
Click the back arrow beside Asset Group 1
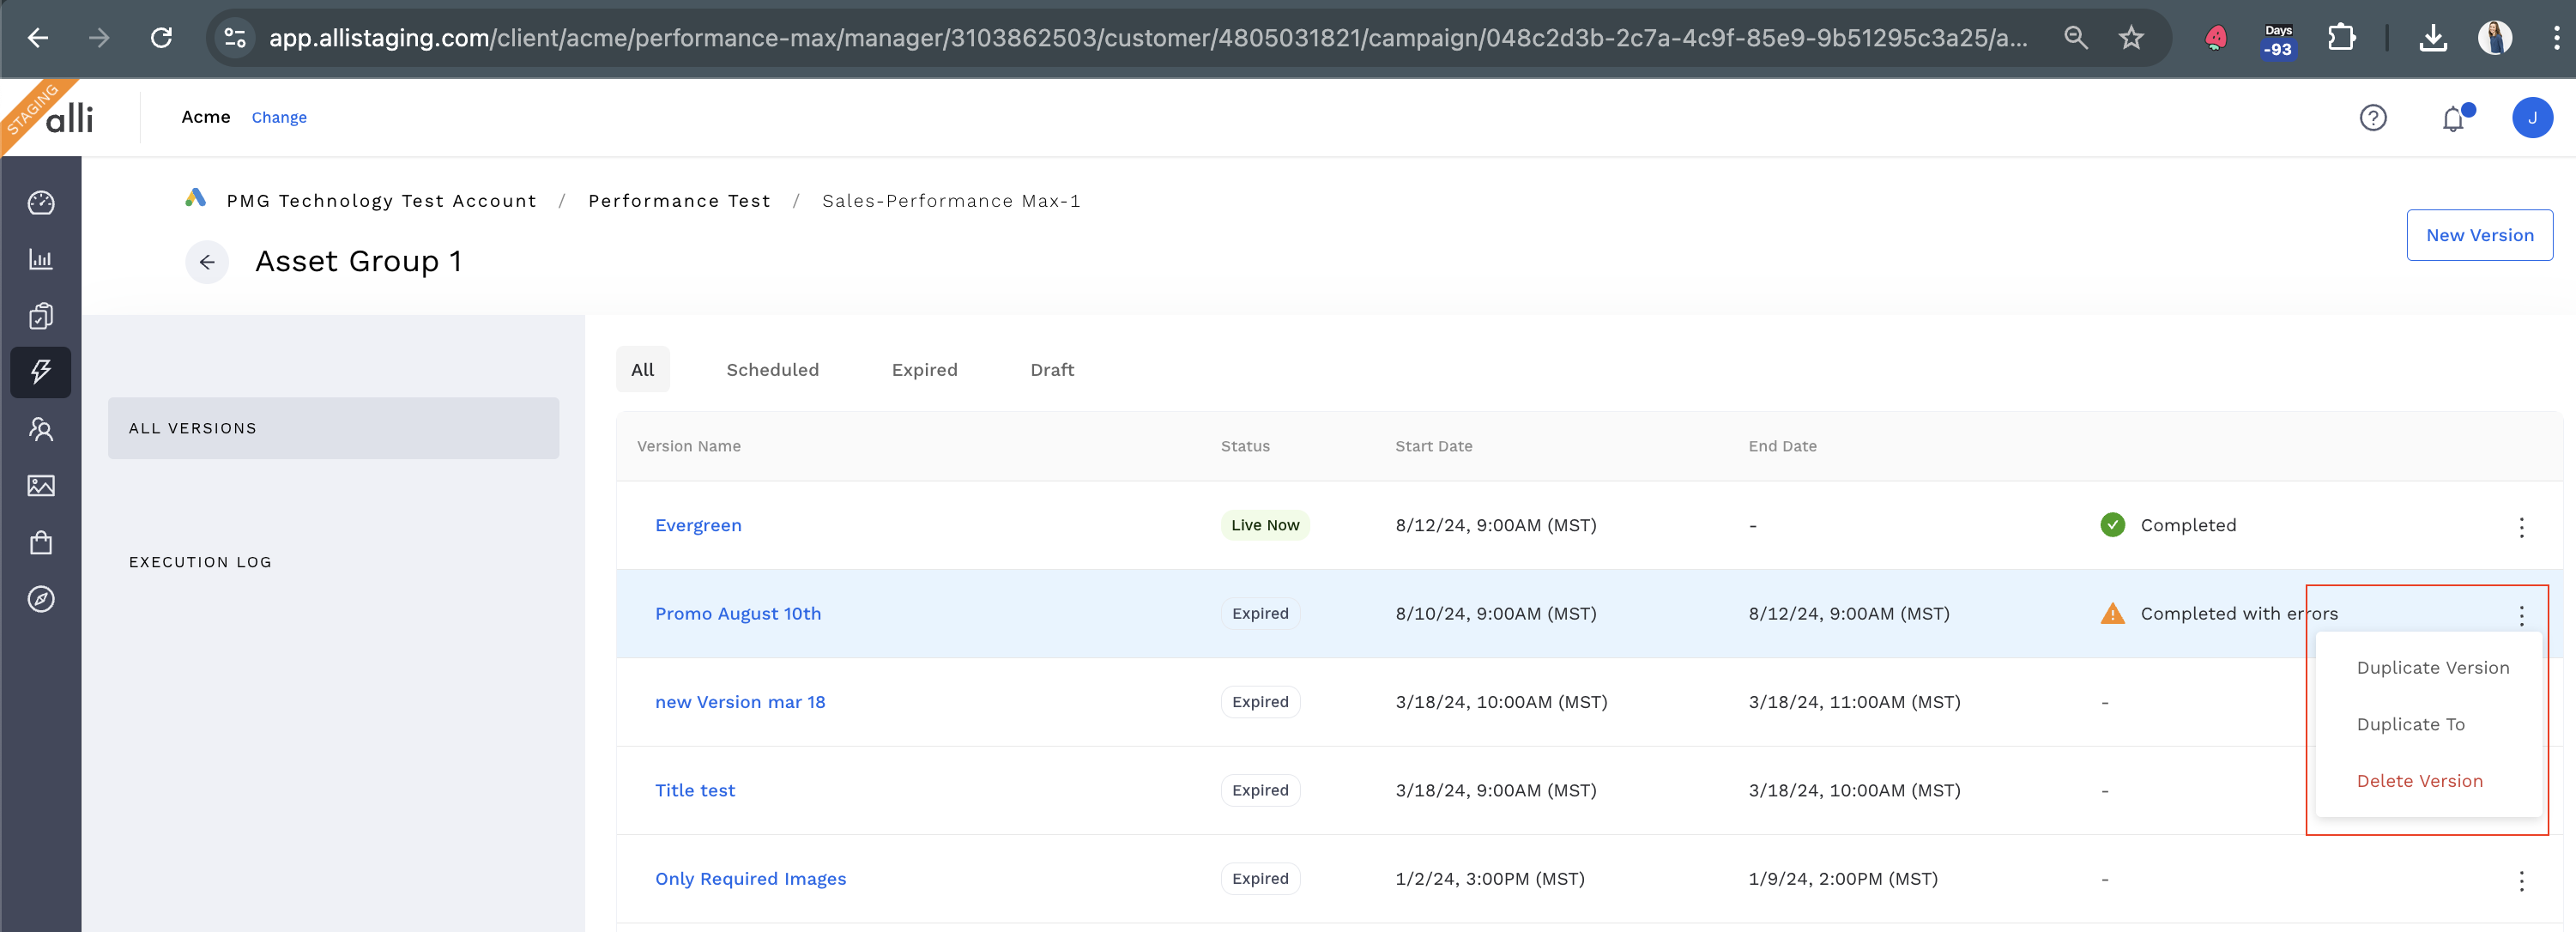(x=207, y=262)
